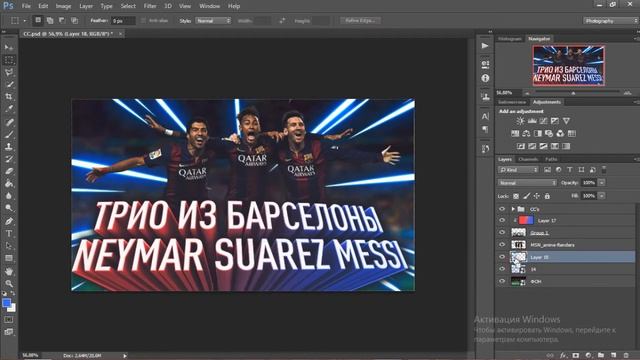
Task: Select the Horizontal Type tool
Action: pos(9,233)
